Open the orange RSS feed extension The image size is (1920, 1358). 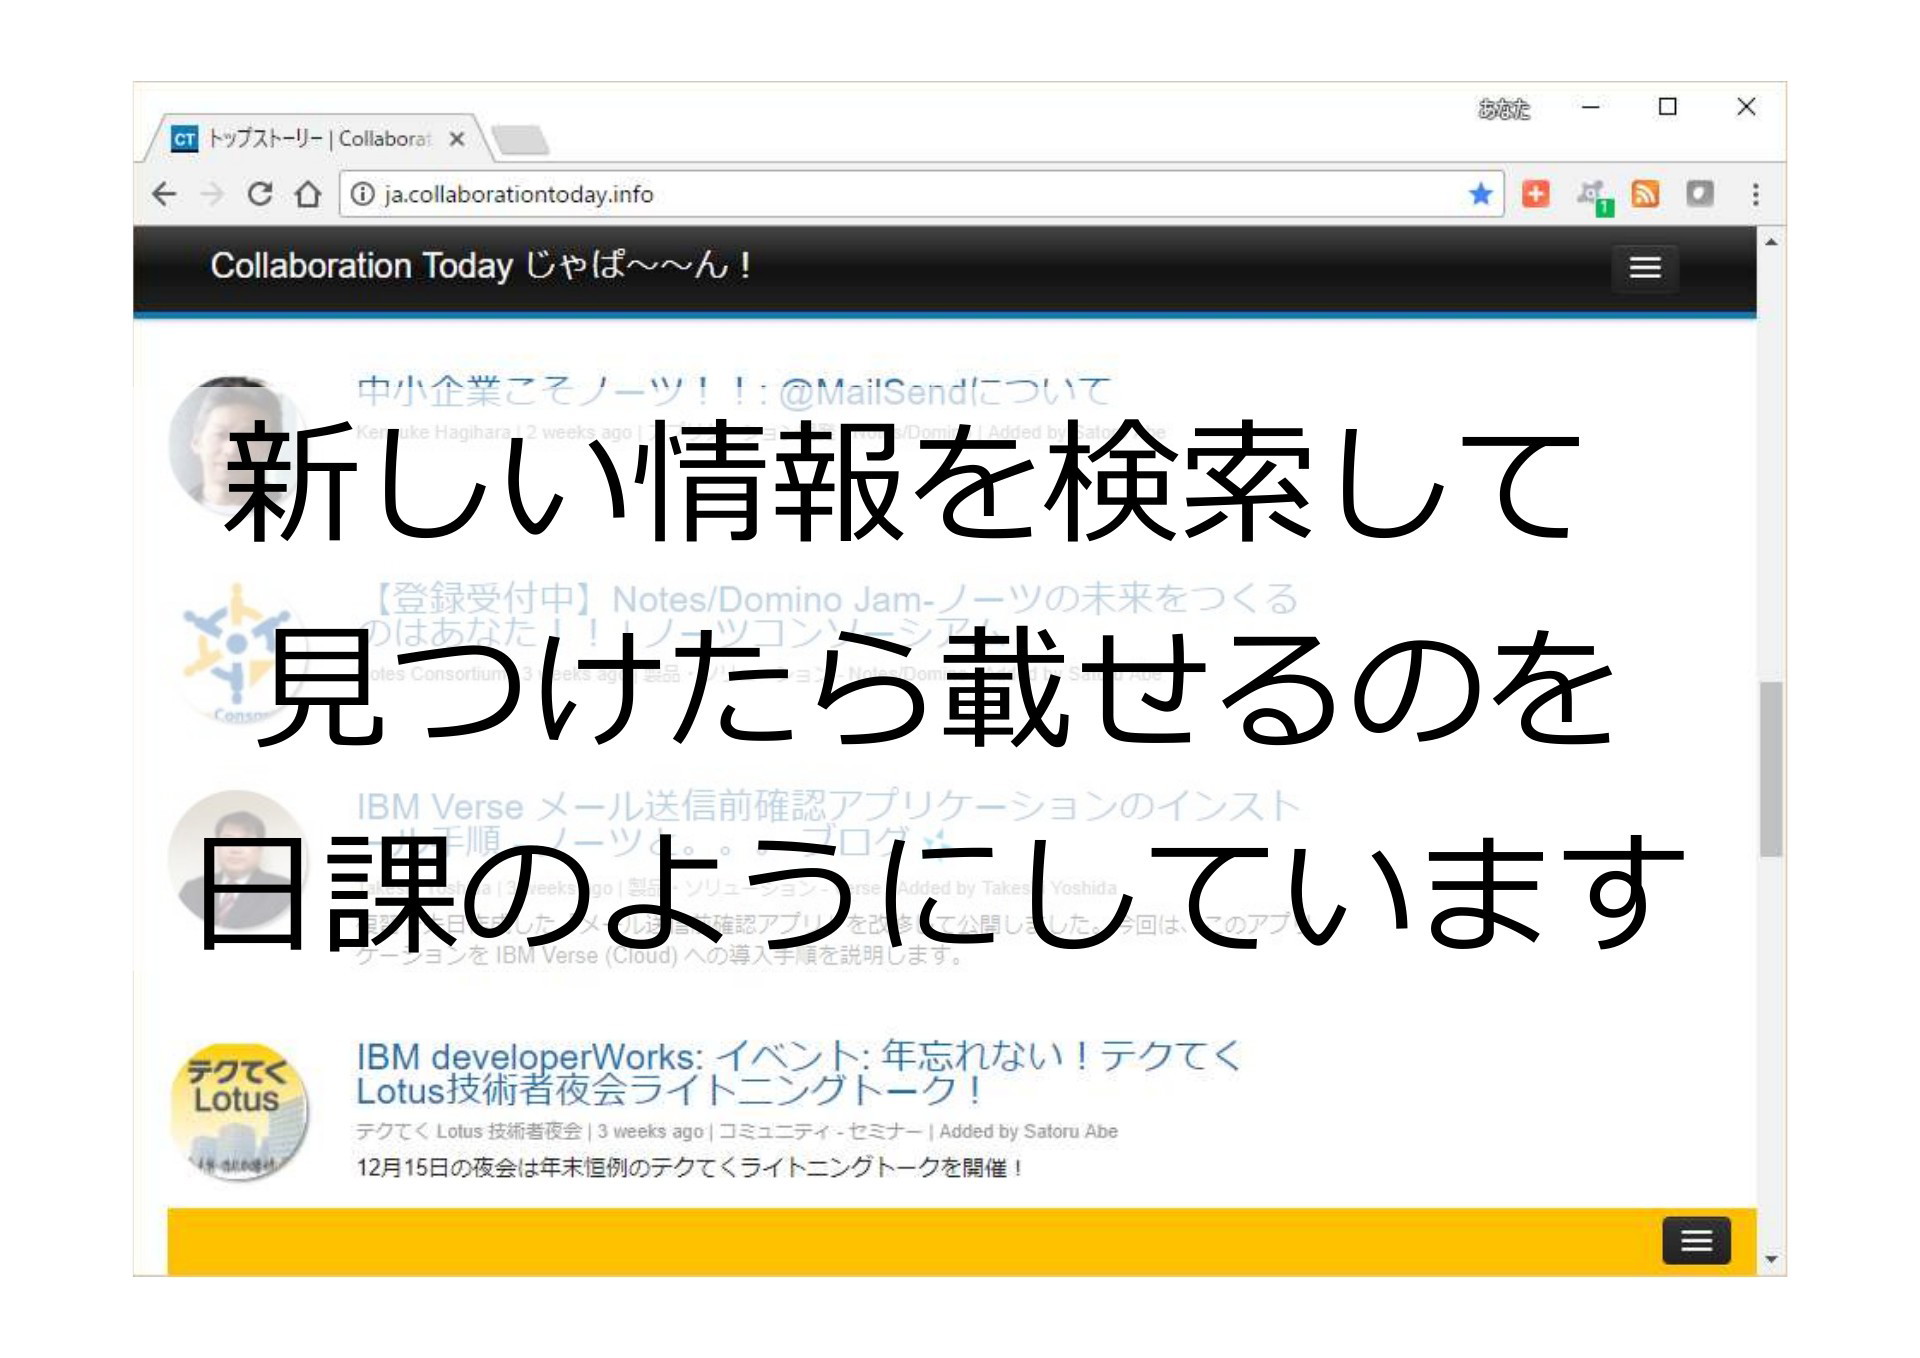[x=1645, y=194]
